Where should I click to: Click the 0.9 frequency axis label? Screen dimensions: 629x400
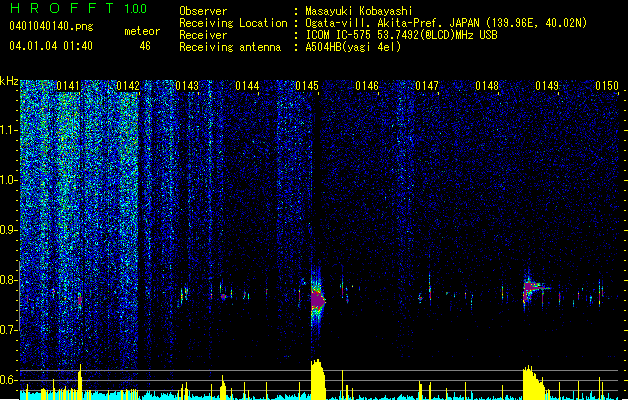point(8,230)
